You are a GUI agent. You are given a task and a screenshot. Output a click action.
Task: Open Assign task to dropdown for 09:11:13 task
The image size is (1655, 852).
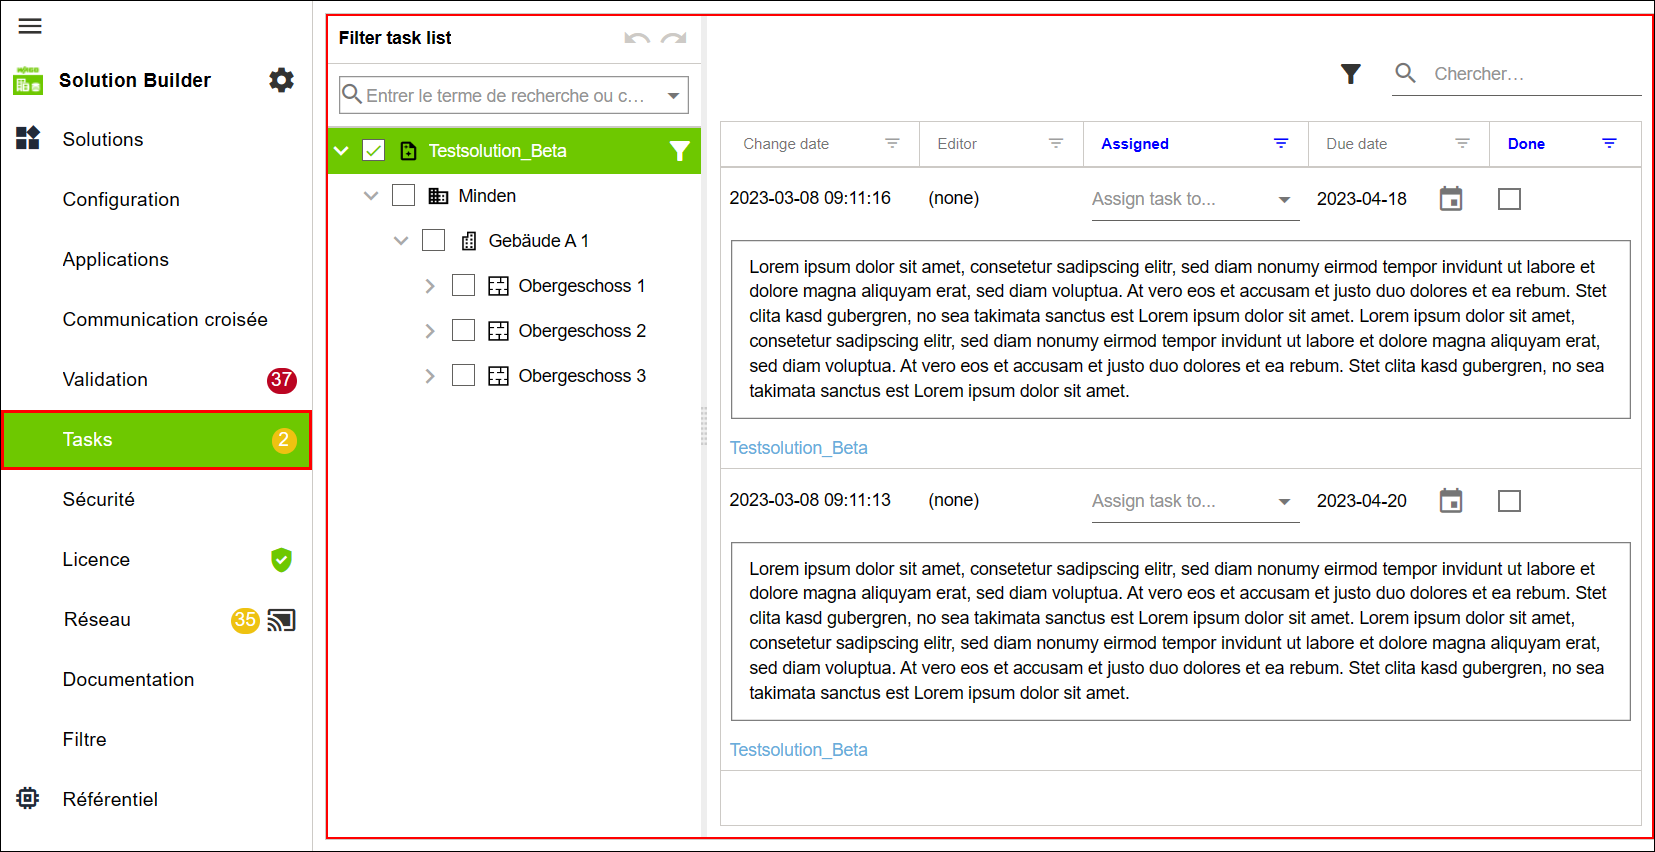[x=1285, y=502]
